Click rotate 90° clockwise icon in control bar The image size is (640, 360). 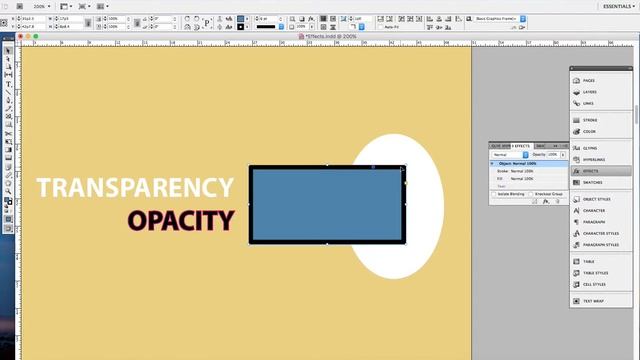187,19
